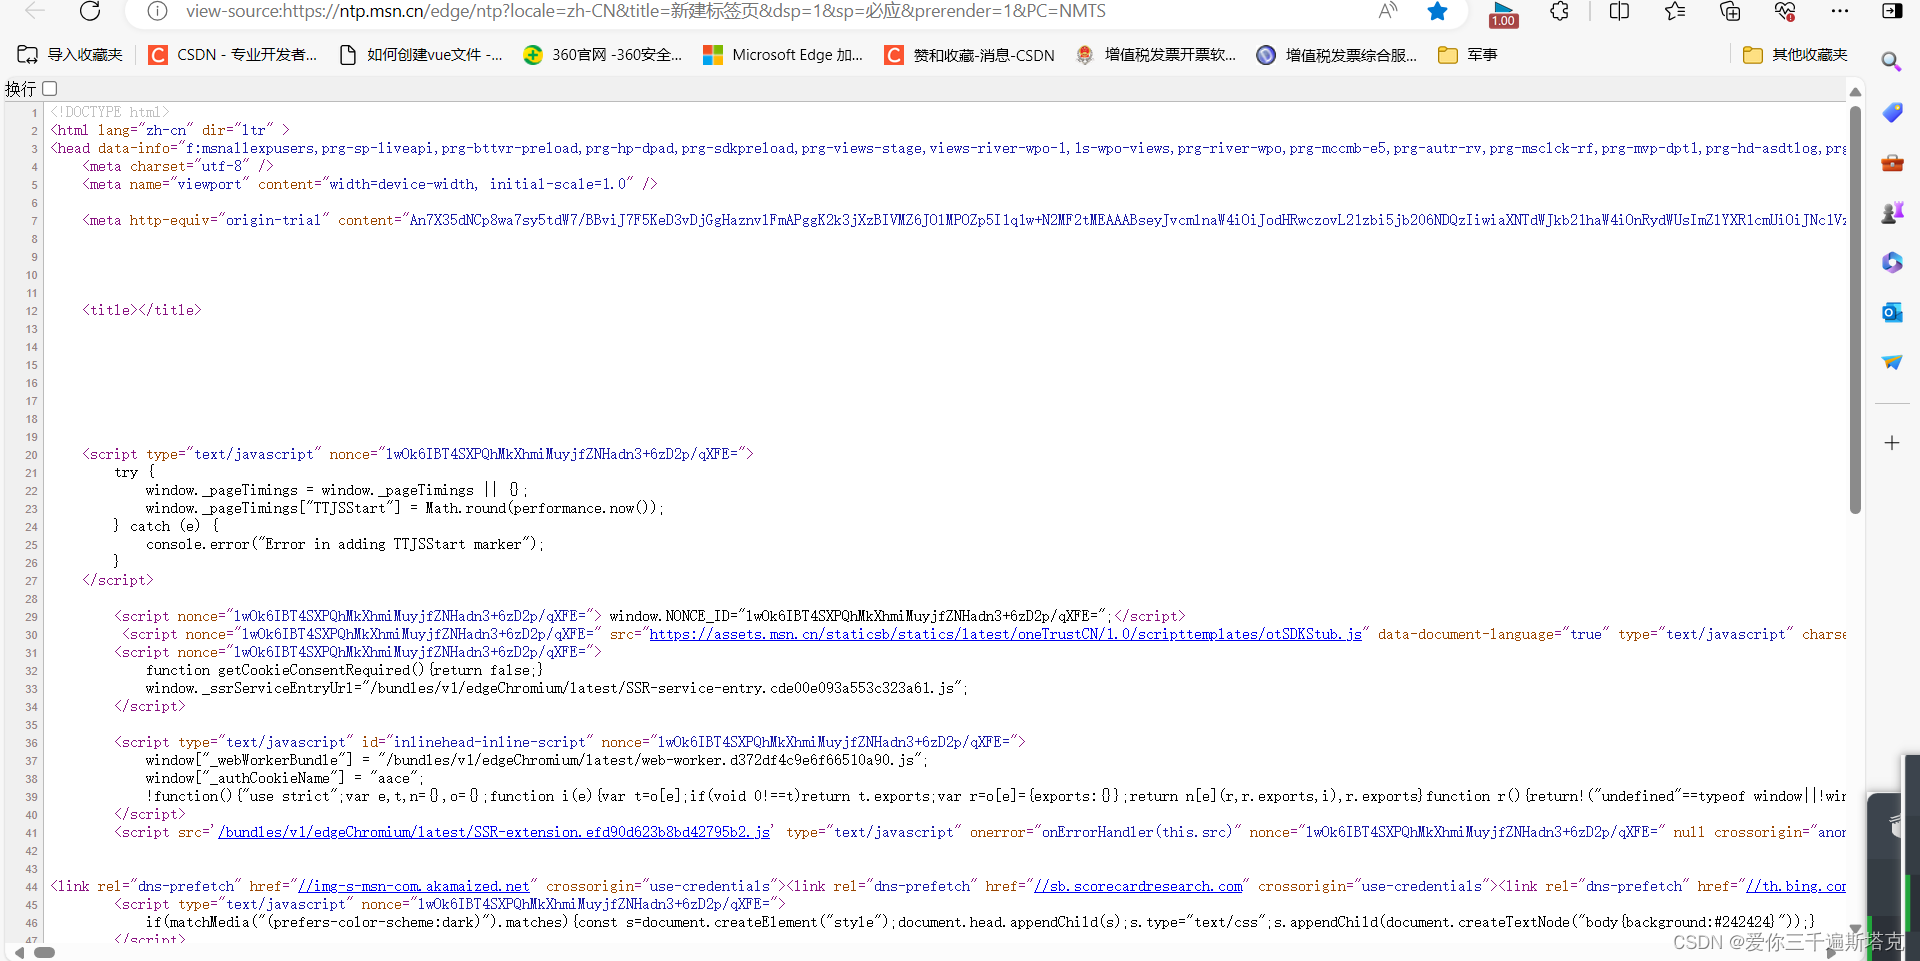Viewport: 1920px width, 961px height.
Task: Open the sidebar Games icon
Action: [1892, 212]
